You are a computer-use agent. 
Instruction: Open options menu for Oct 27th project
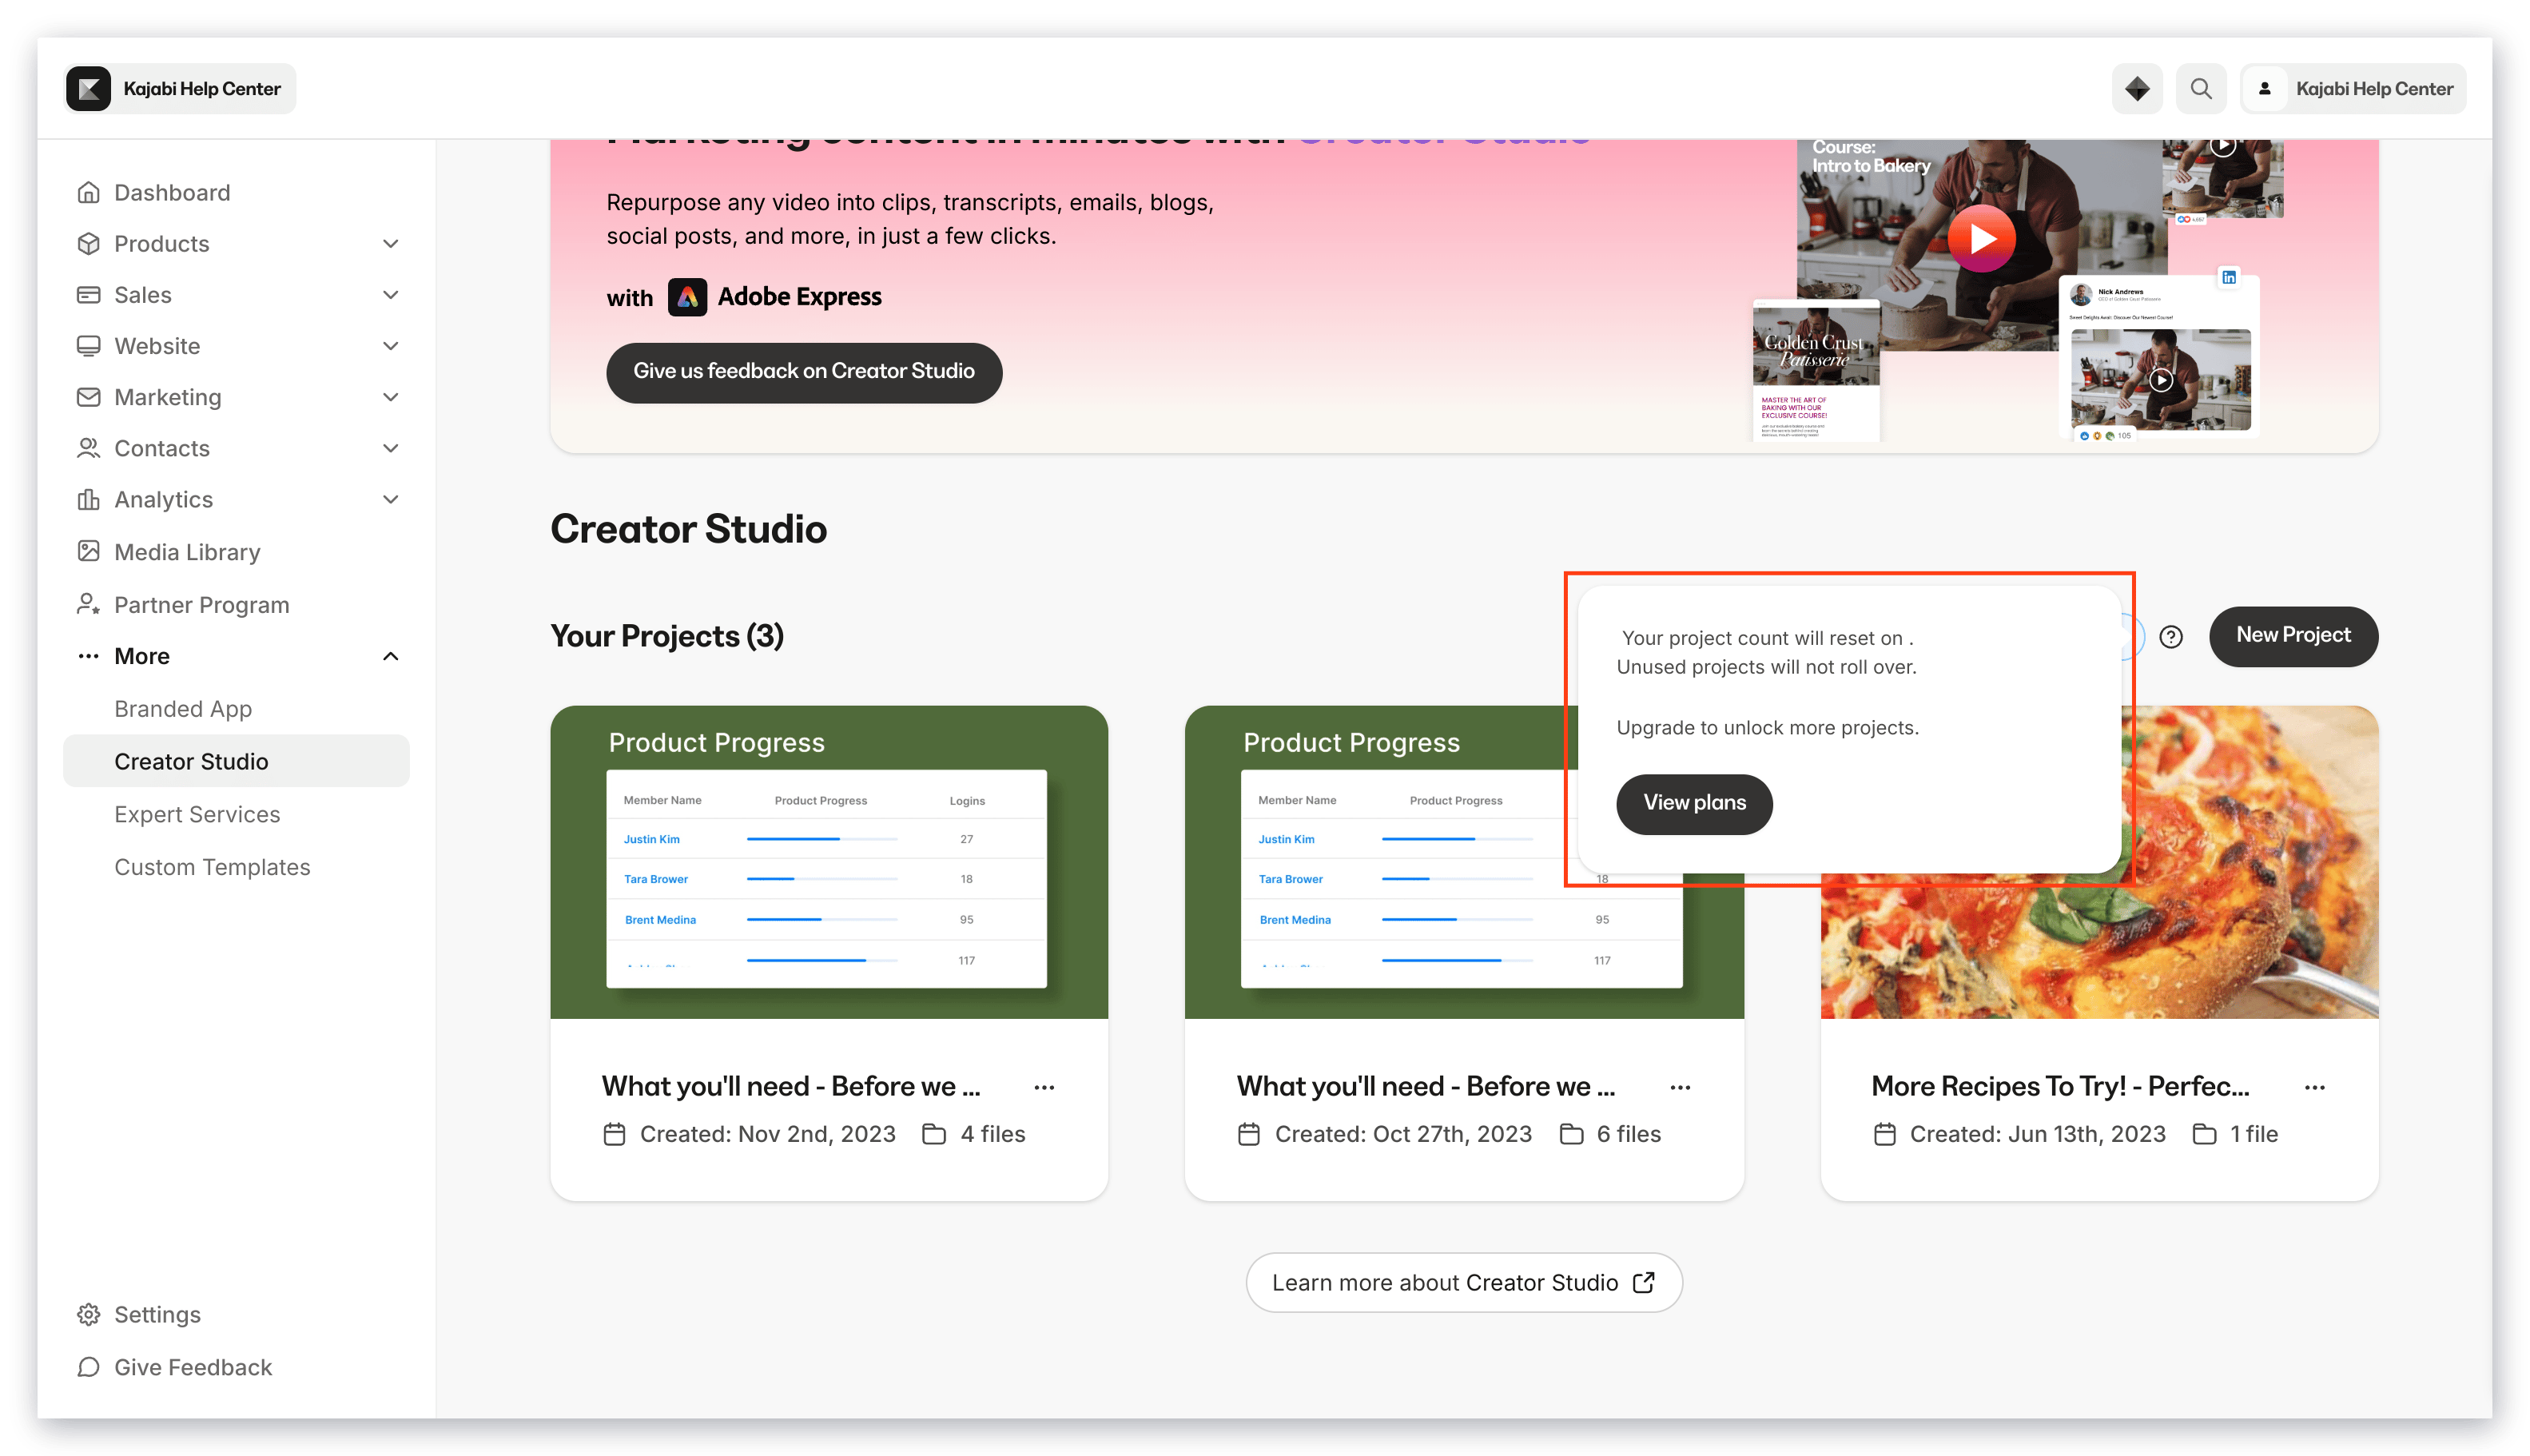pos(1680,1087)
